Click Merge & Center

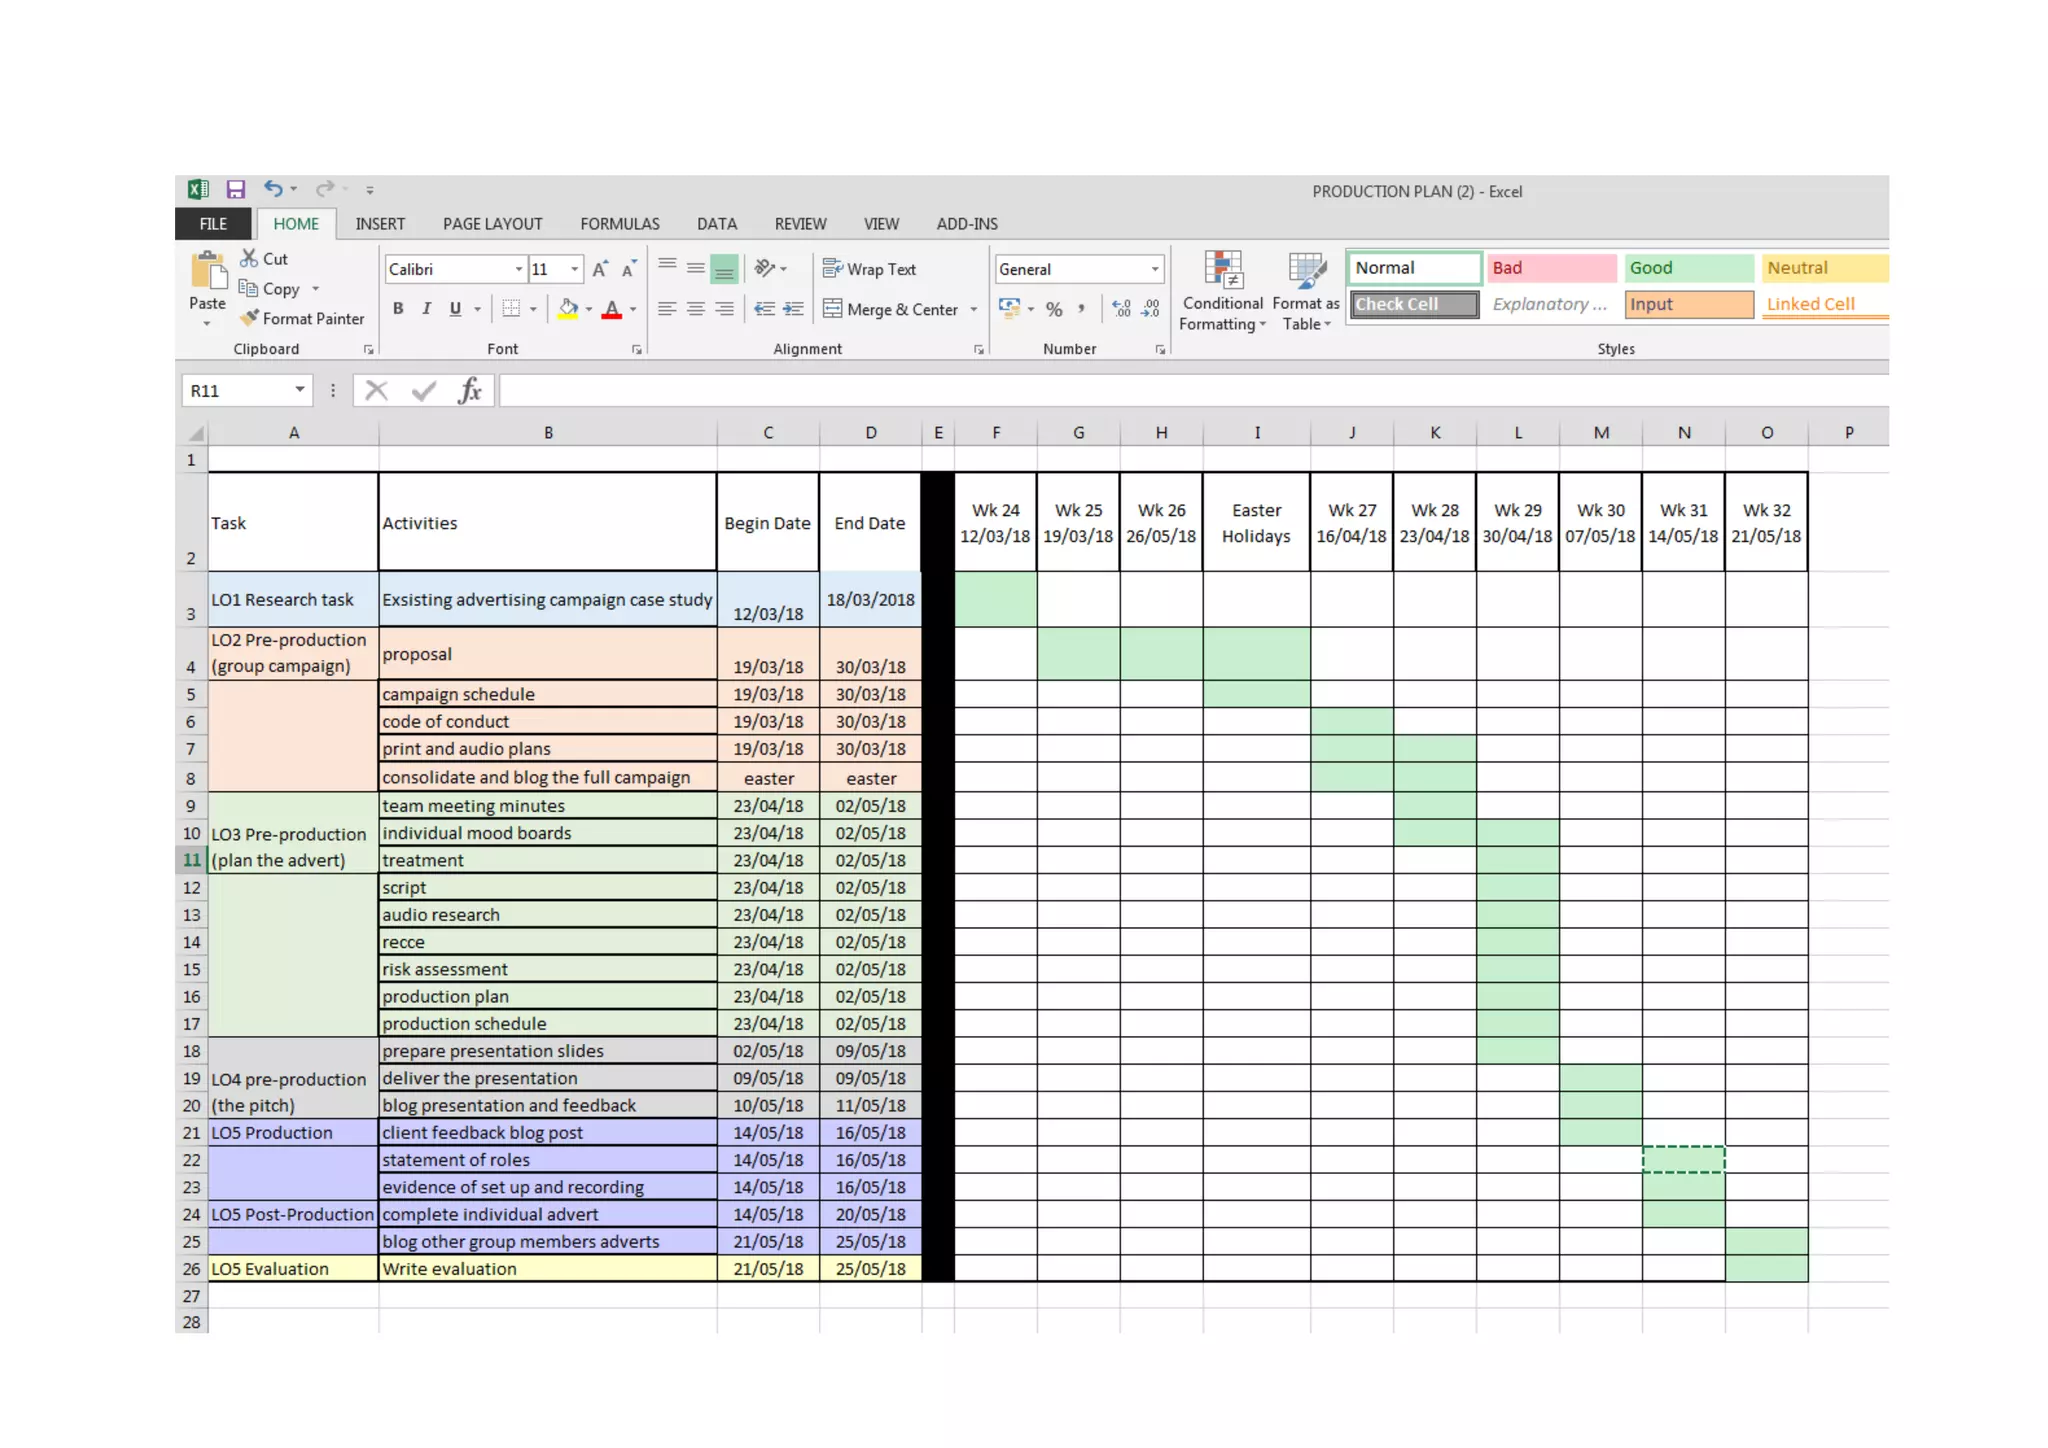click(x=890, y=310)
